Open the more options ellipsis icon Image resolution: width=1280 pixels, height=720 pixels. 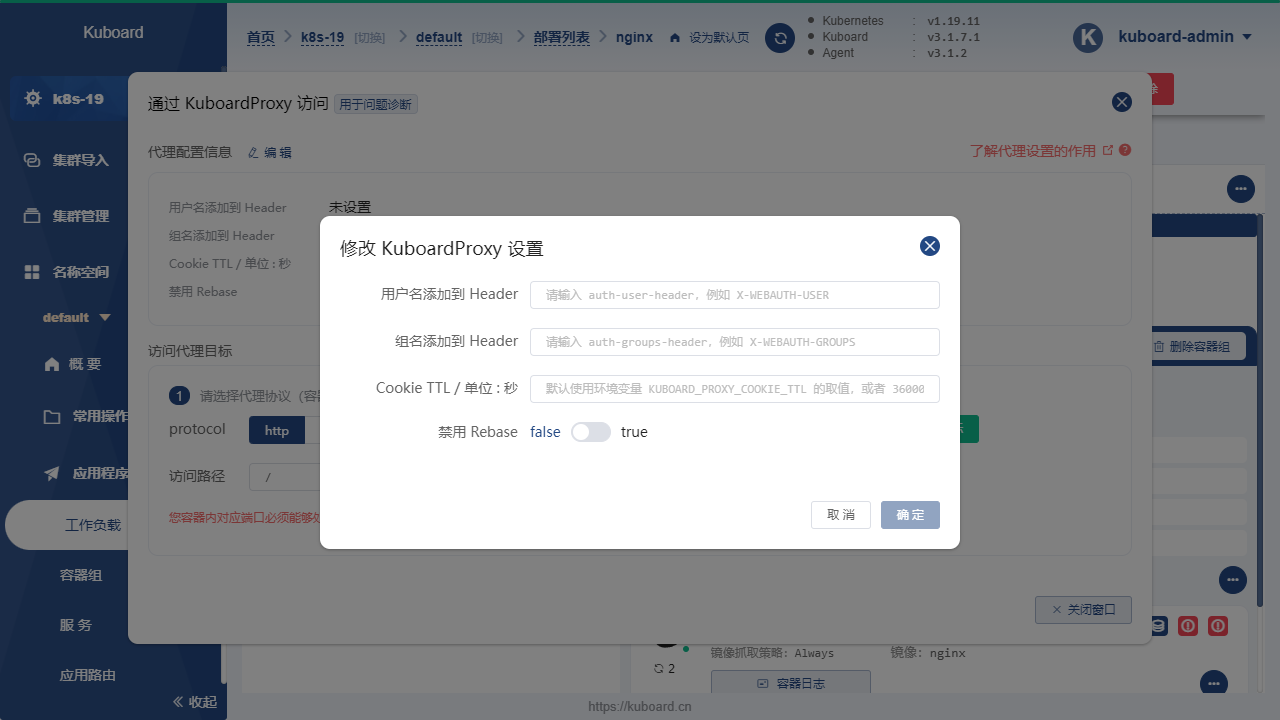[1241, 189]
